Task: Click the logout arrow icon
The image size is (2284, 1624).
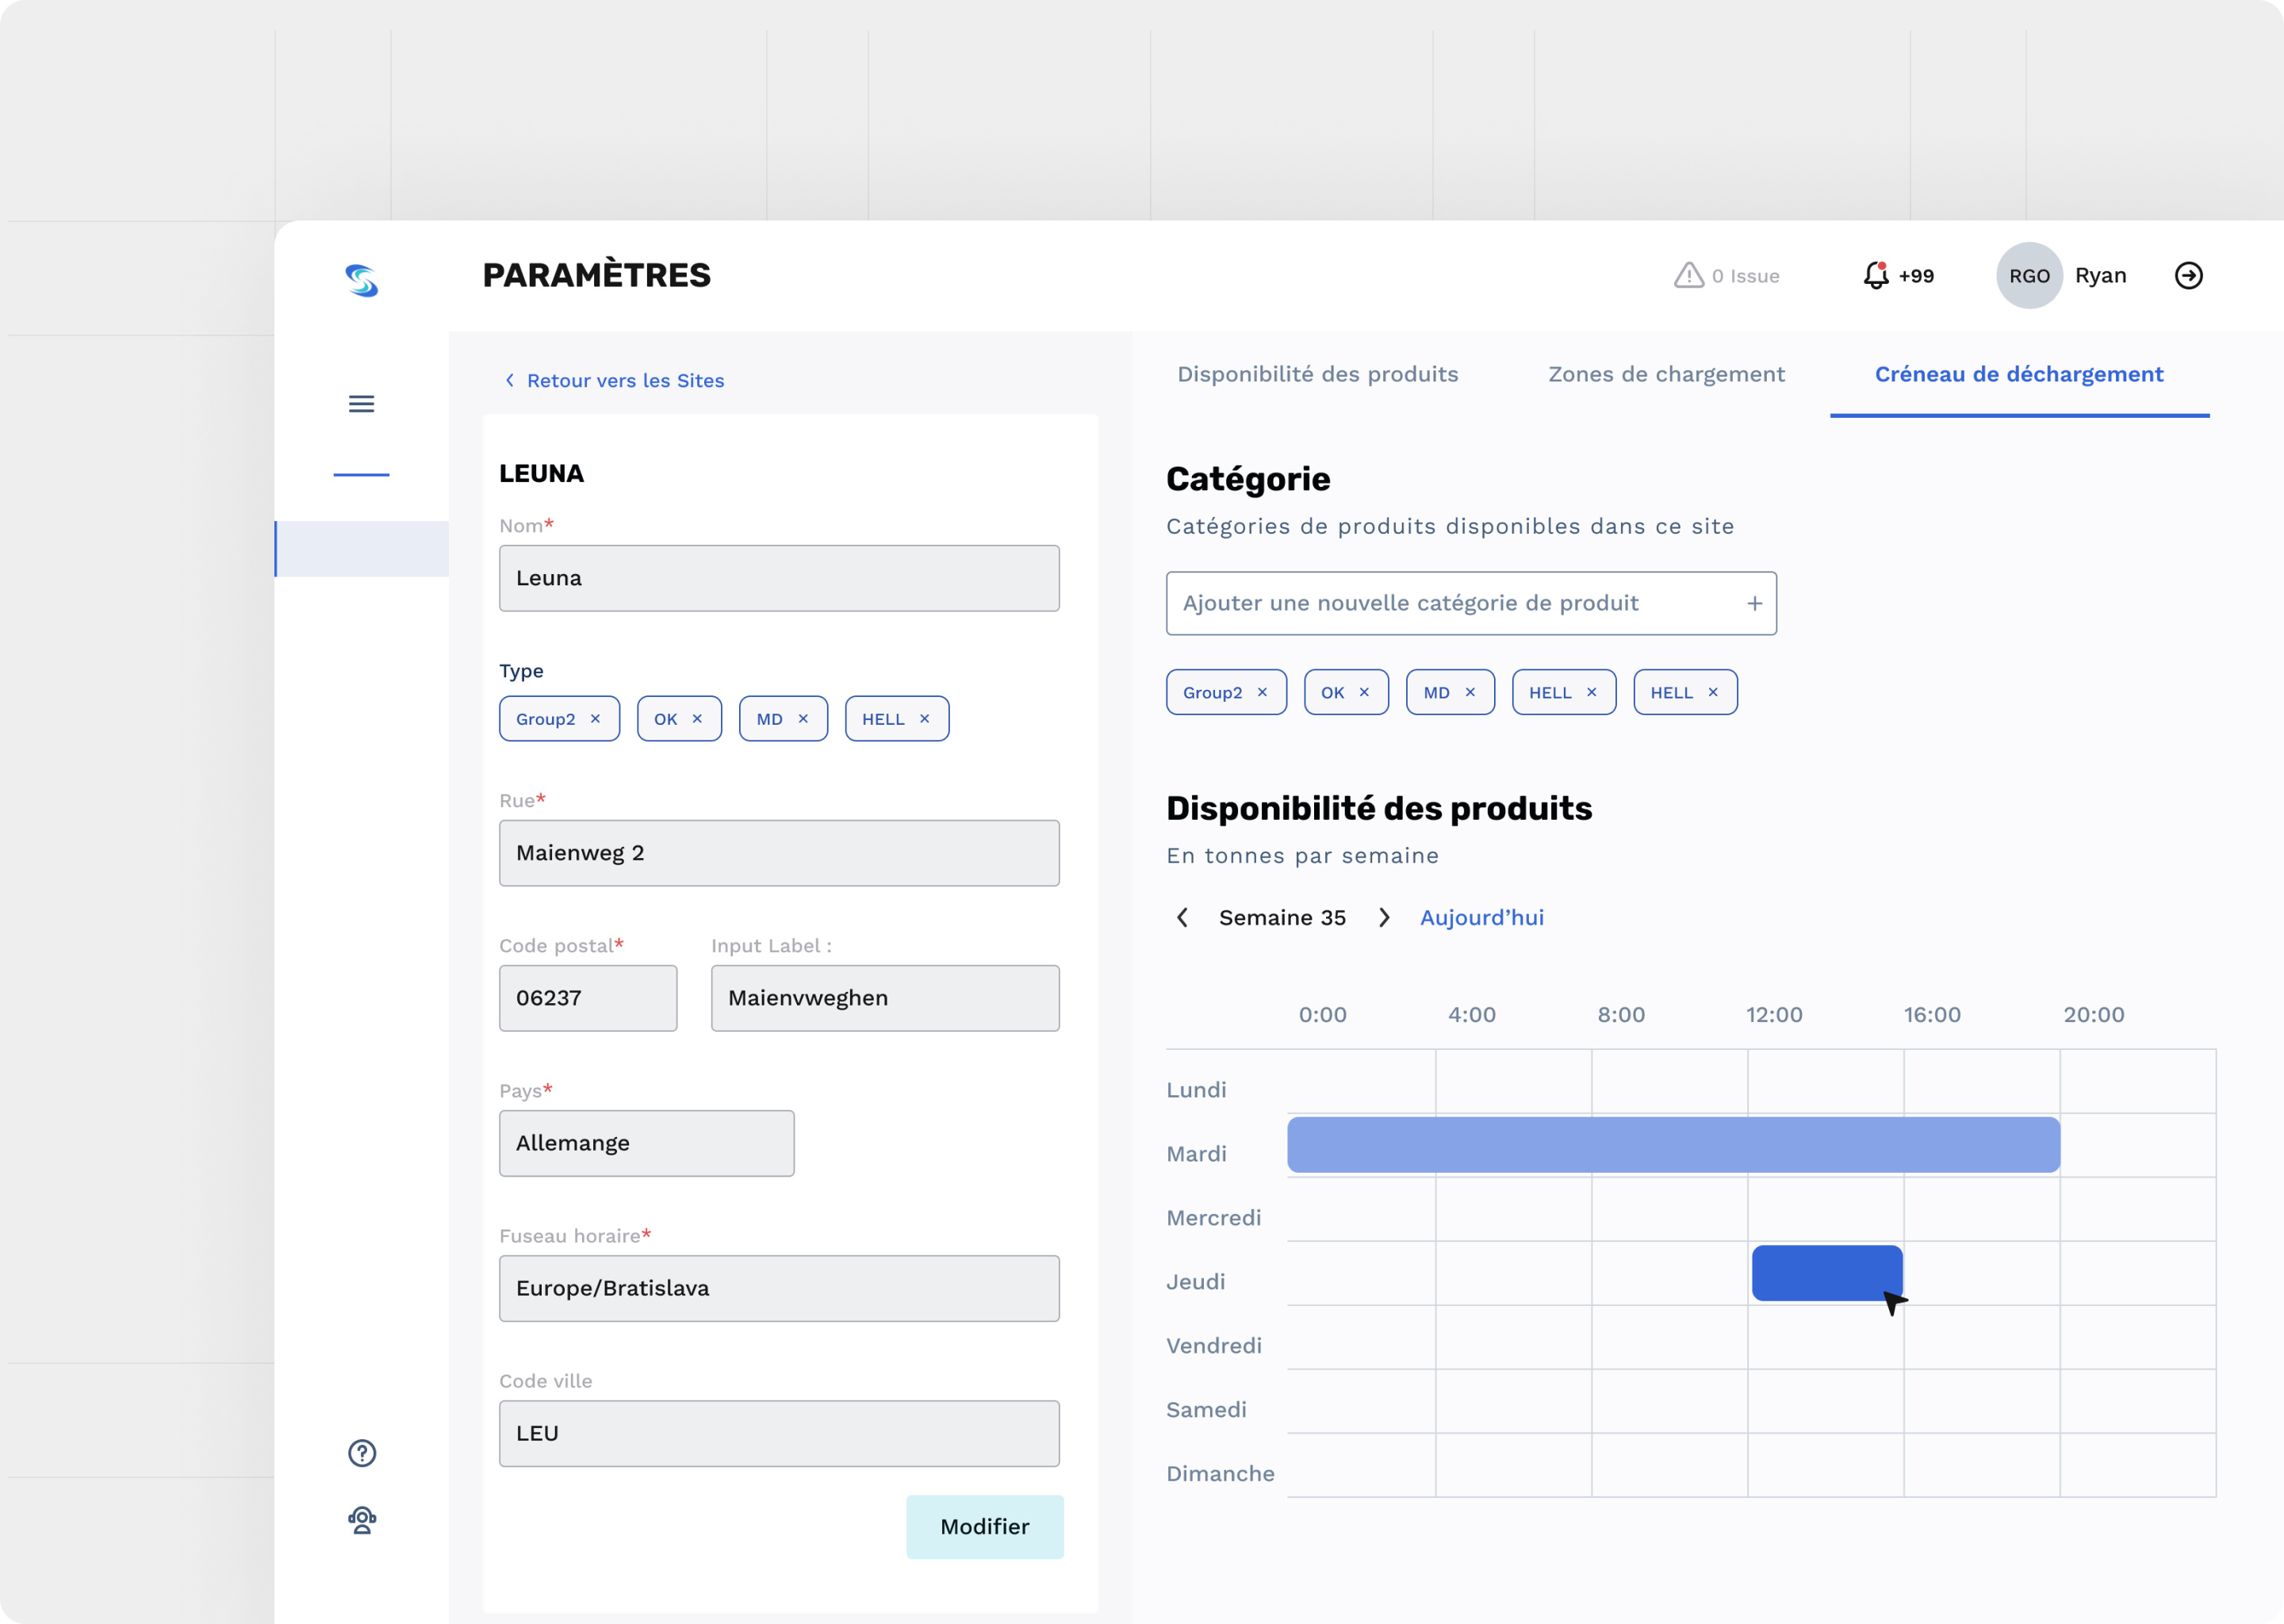Action: pyautogui.click(x=2189, y=275)
